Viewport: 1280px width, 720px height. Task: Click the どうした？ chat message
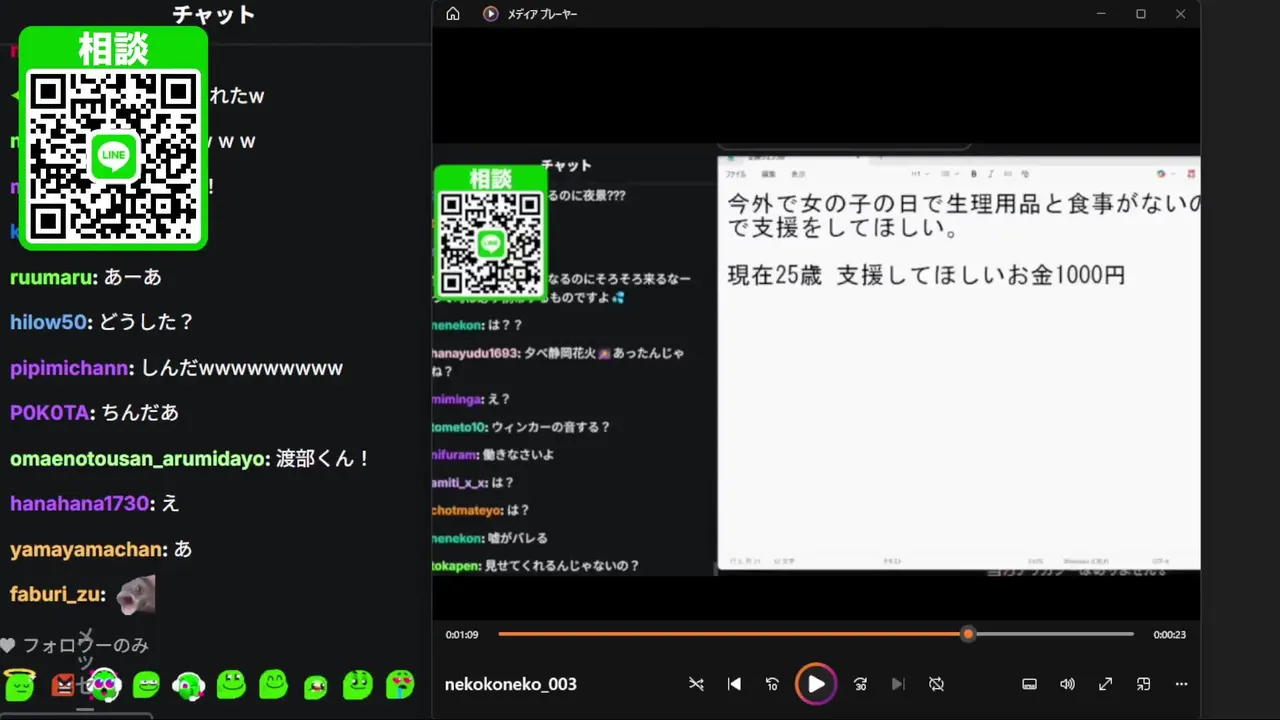(146, 322)
